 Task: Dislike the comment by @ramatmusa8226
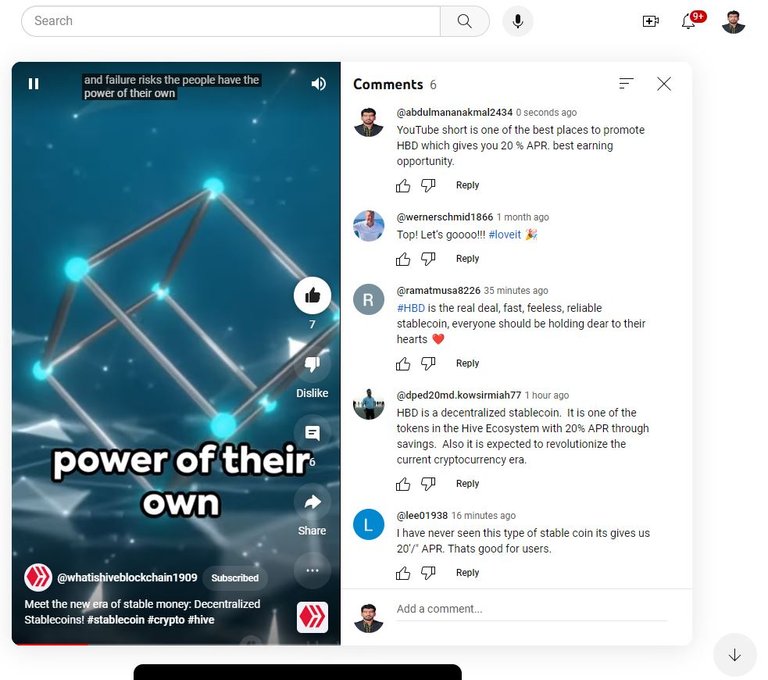pyautogui.click(x=428, y=364)
